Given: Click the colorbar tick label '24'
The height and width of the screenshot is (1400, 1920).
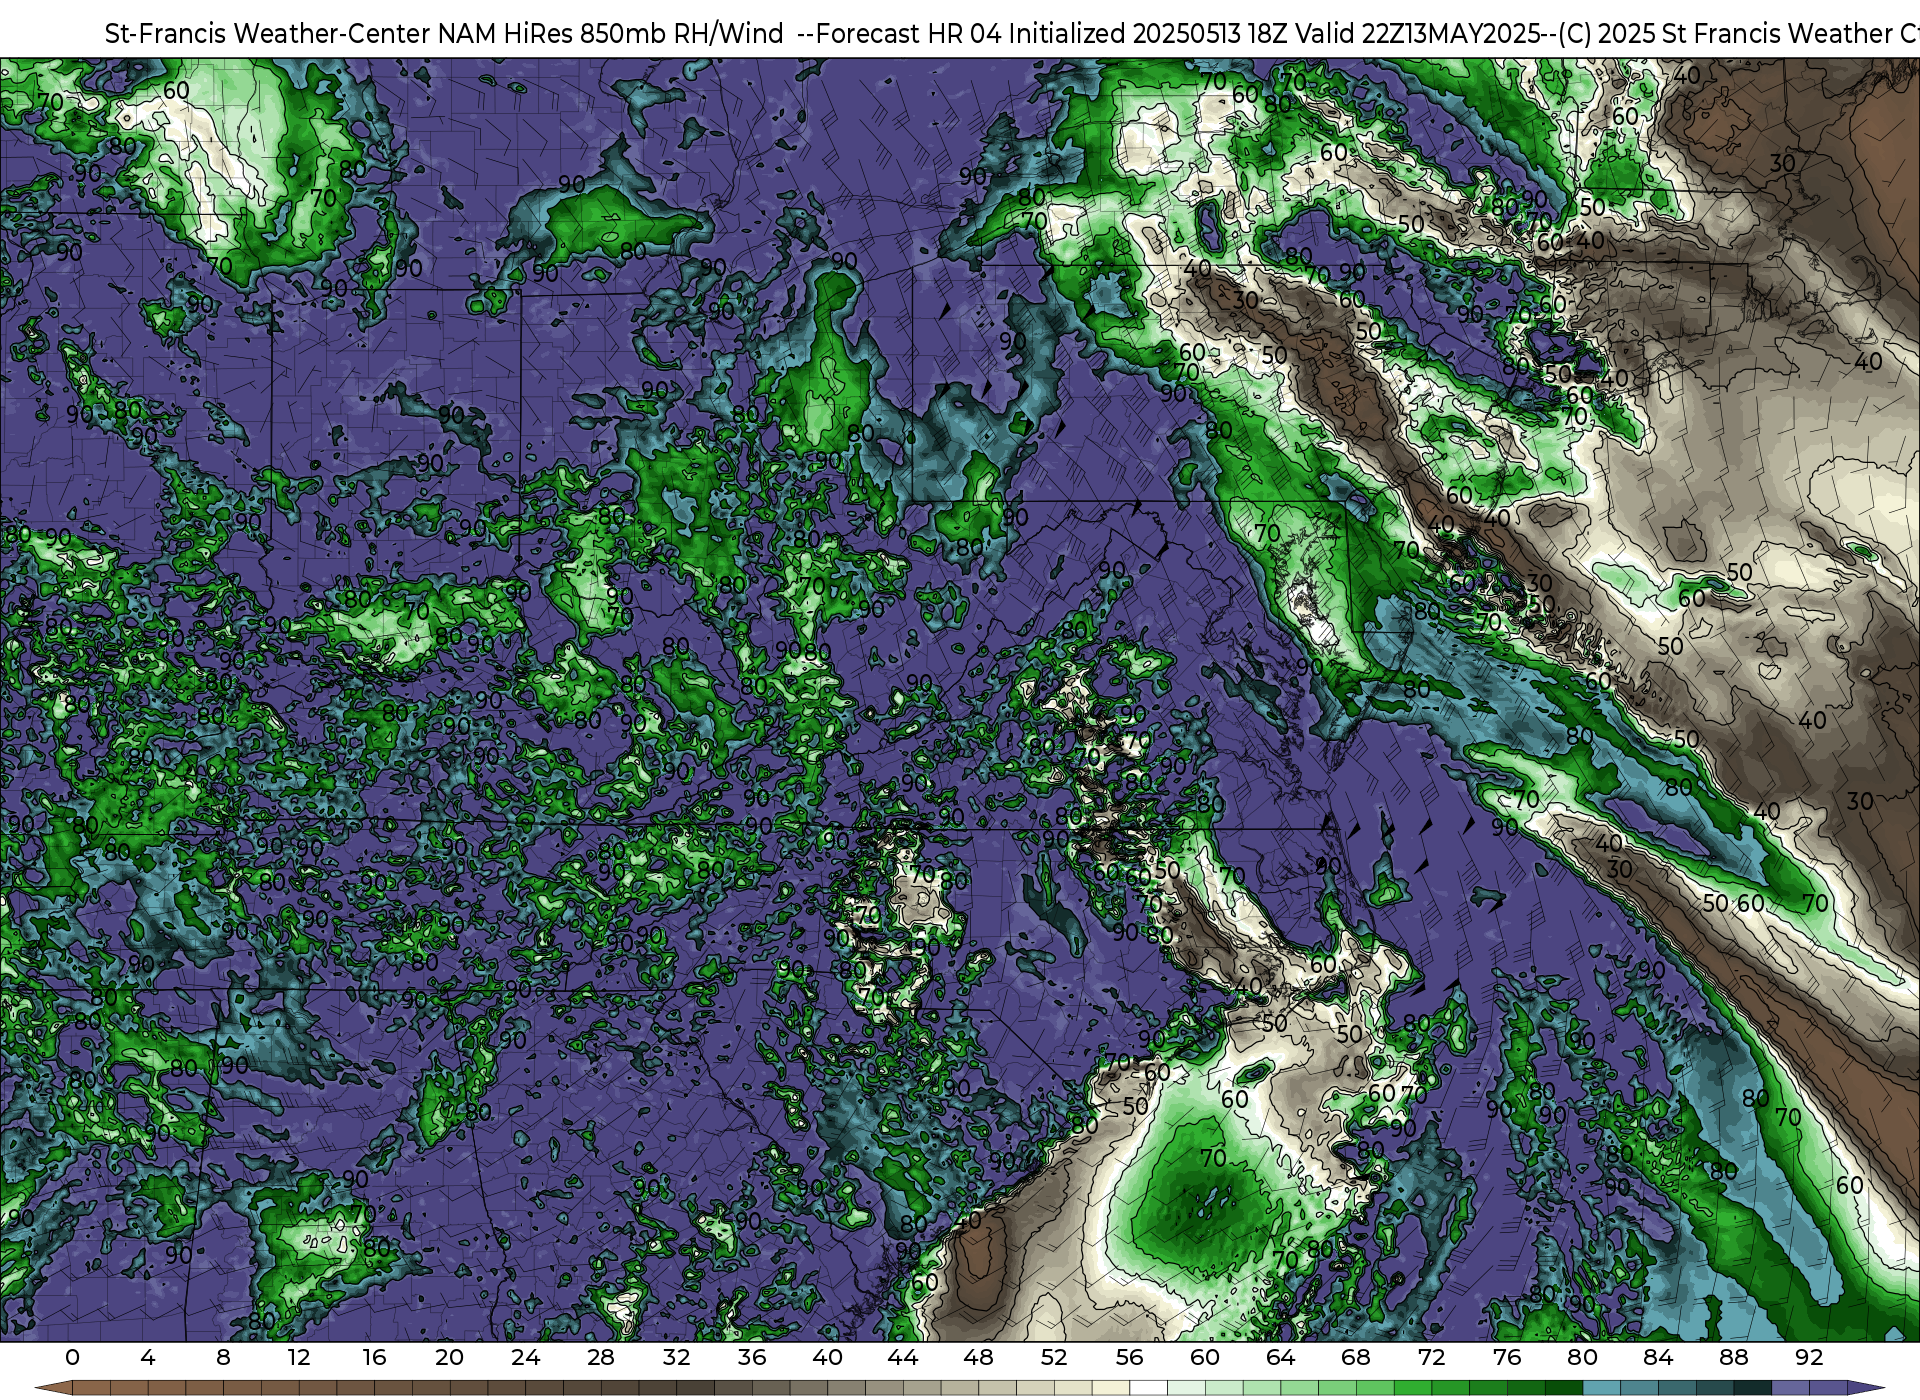Looking at the screenshot, I should (525, 1357).
